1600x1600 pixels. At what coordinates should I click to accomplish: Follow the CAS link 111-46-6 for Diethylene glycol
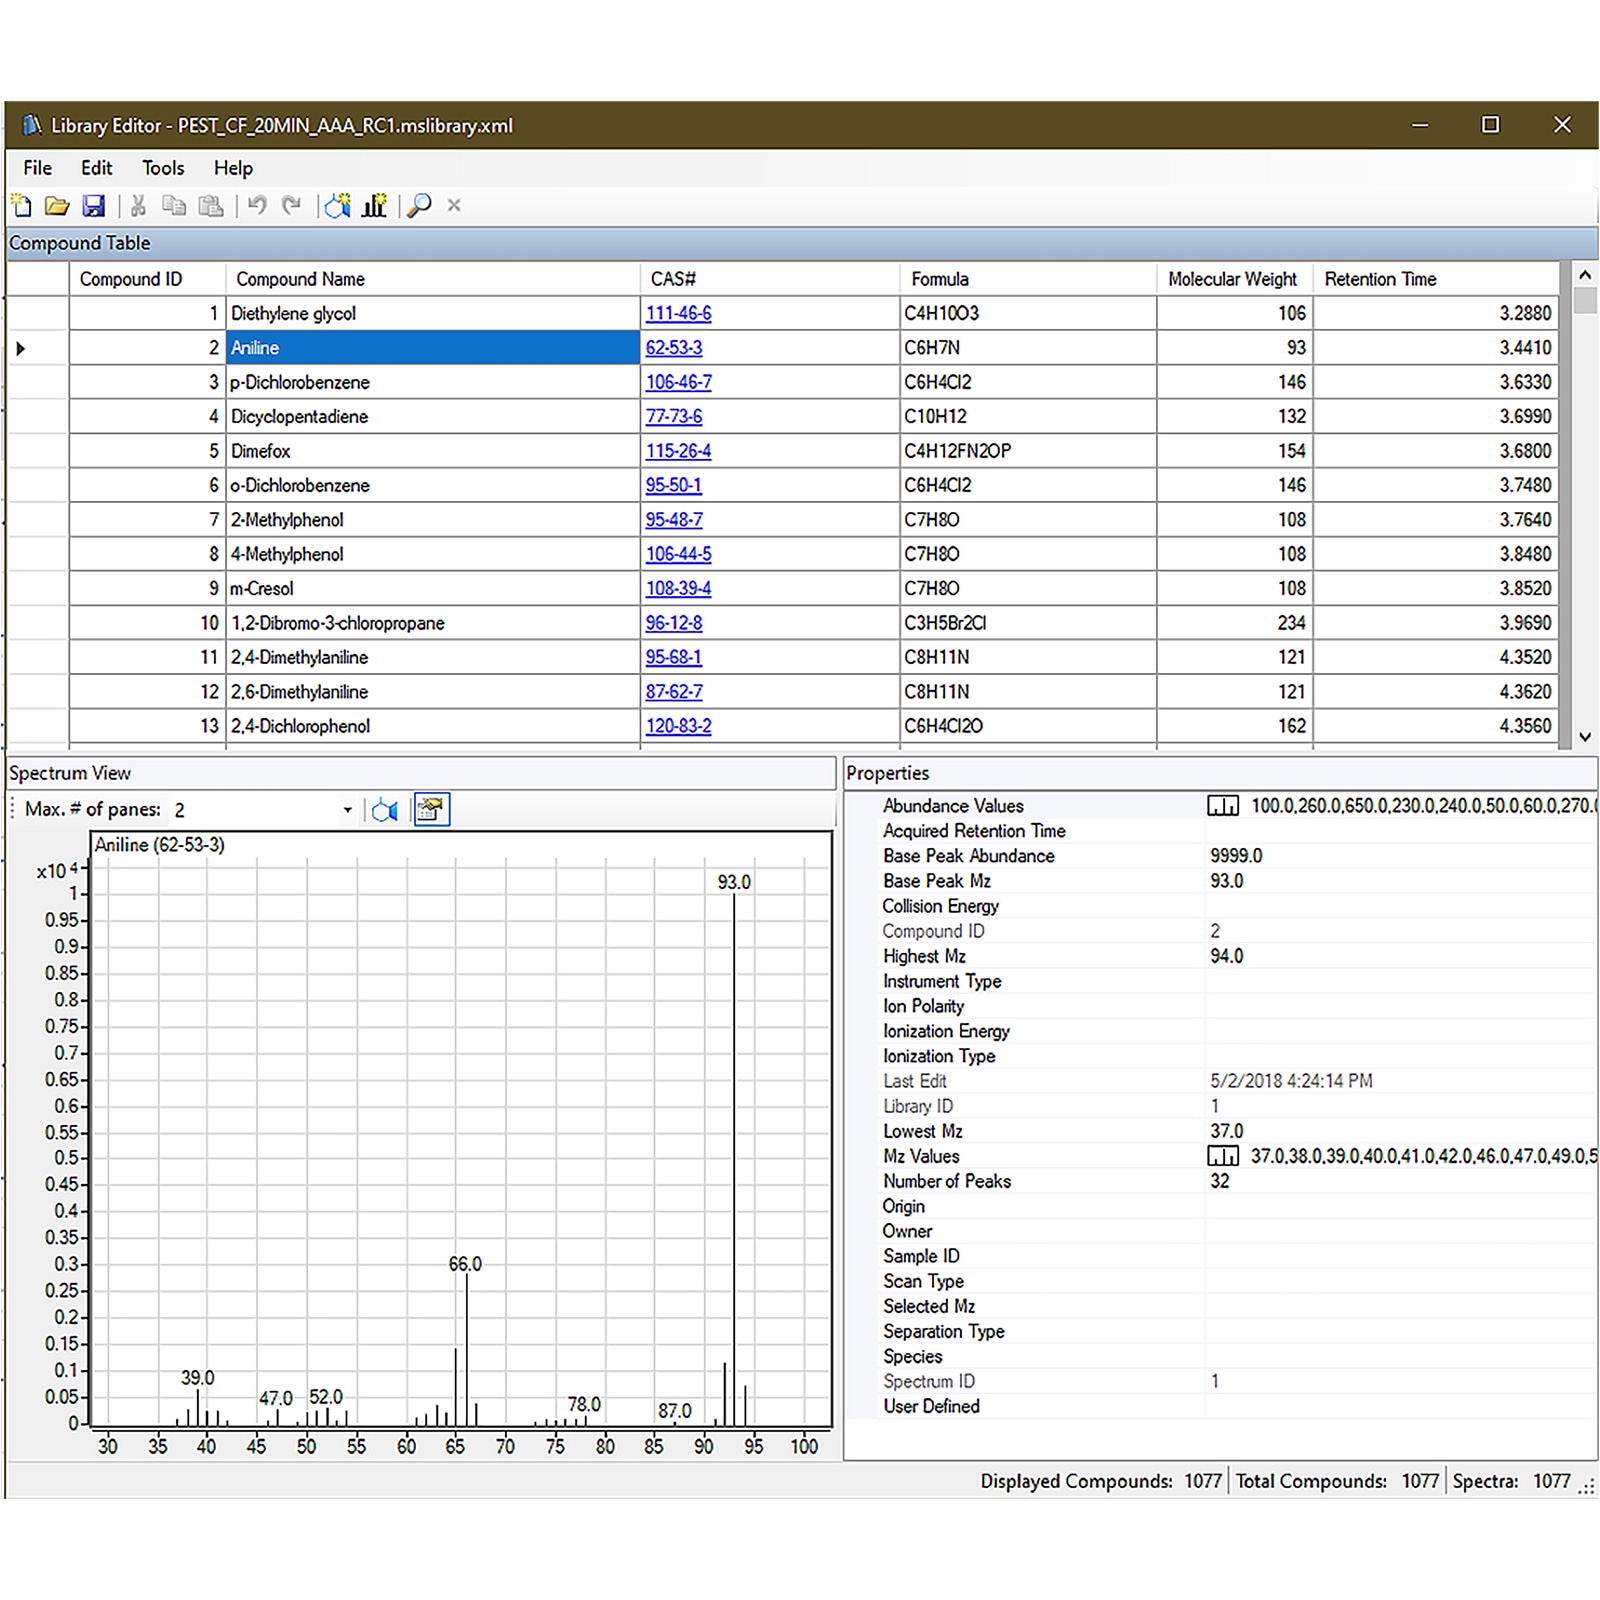680,313
